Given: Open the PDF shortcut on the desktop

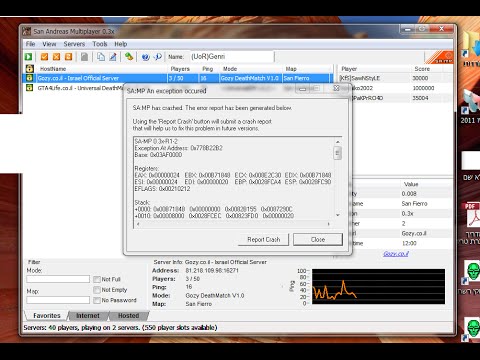Looking at the screenshot, I should pos(472,215).
